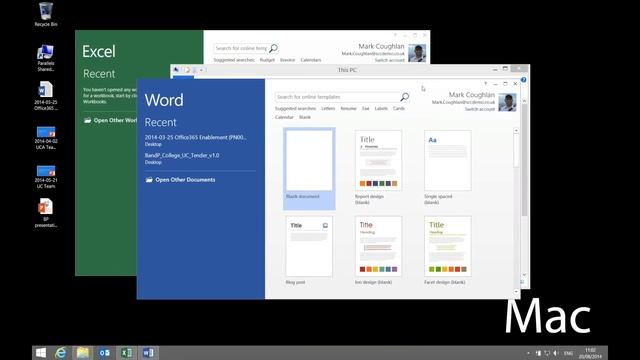Select the 2014-04-02 UCA desktop icon
This screenshot has height=360, width=640.
click(46, 138)
